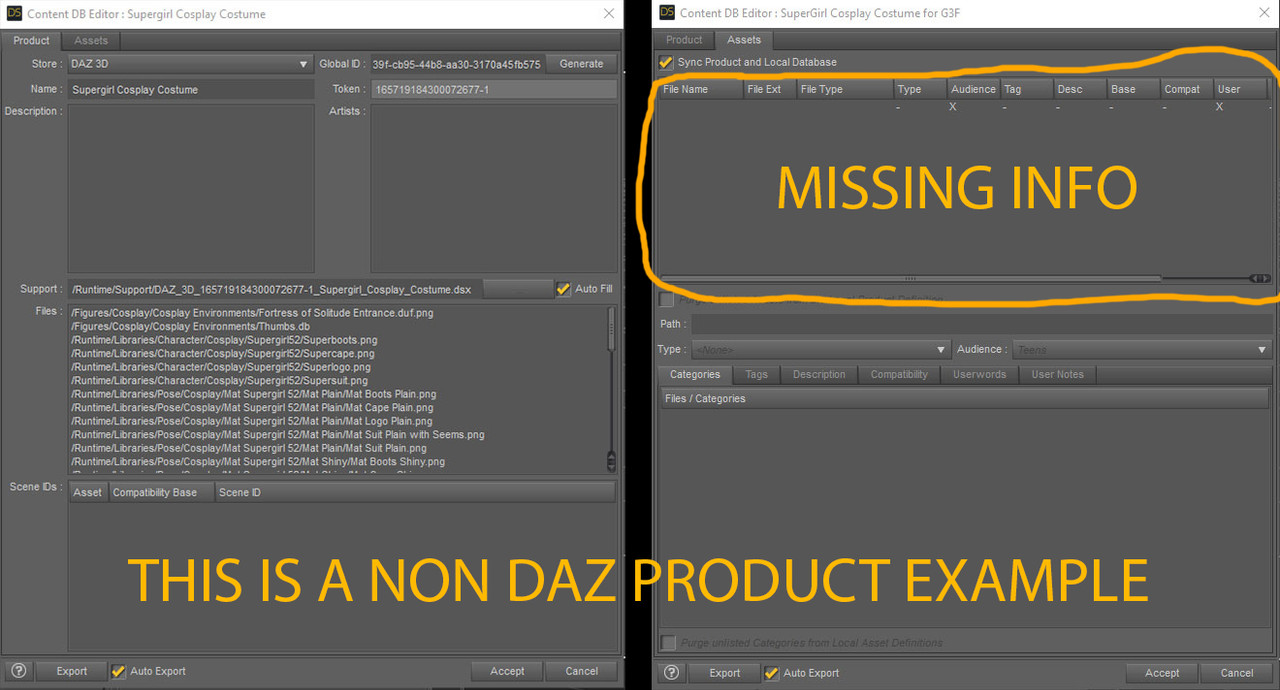Click Accept in the left editor window

click(x=507, y=671)
